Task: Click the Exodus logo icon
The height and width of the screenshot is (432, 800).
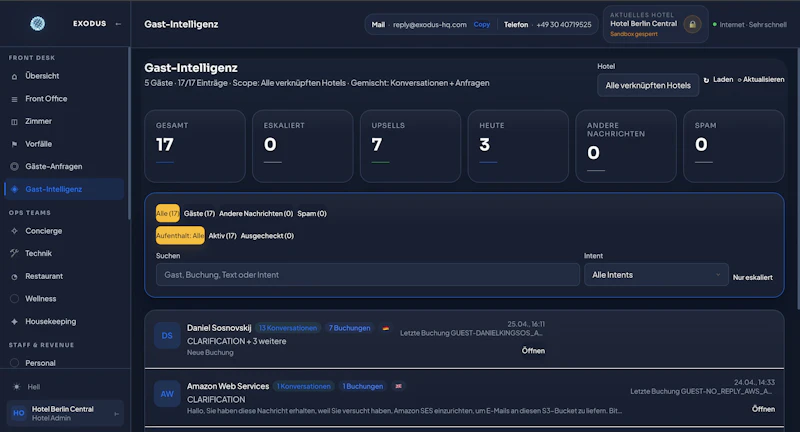Action: 37,23
